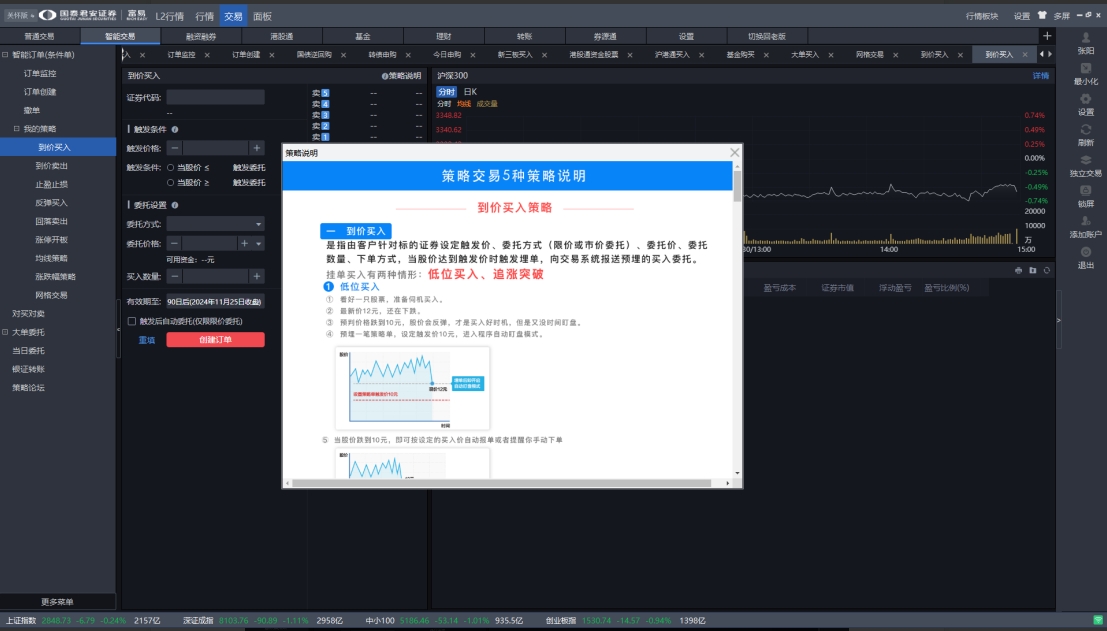Switch to the 融资融券 tab
The image size is (1107, 631).
click(200, 36)
